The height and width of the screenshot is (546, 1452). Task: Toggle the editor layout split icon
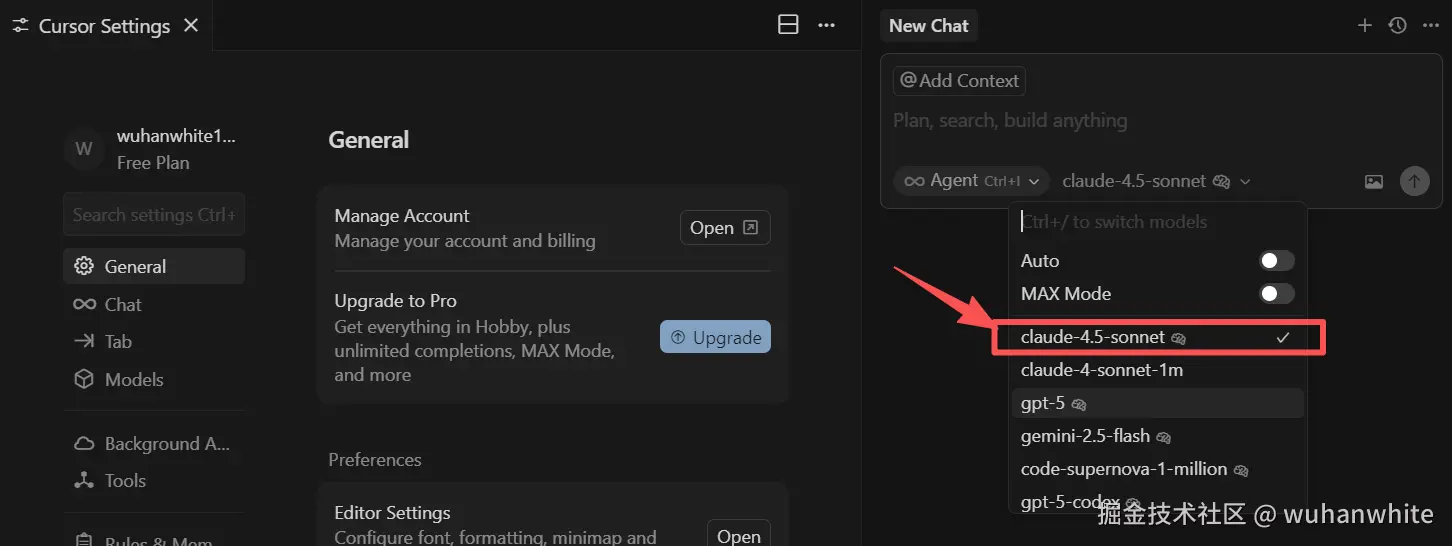click(x=788, y=25)
